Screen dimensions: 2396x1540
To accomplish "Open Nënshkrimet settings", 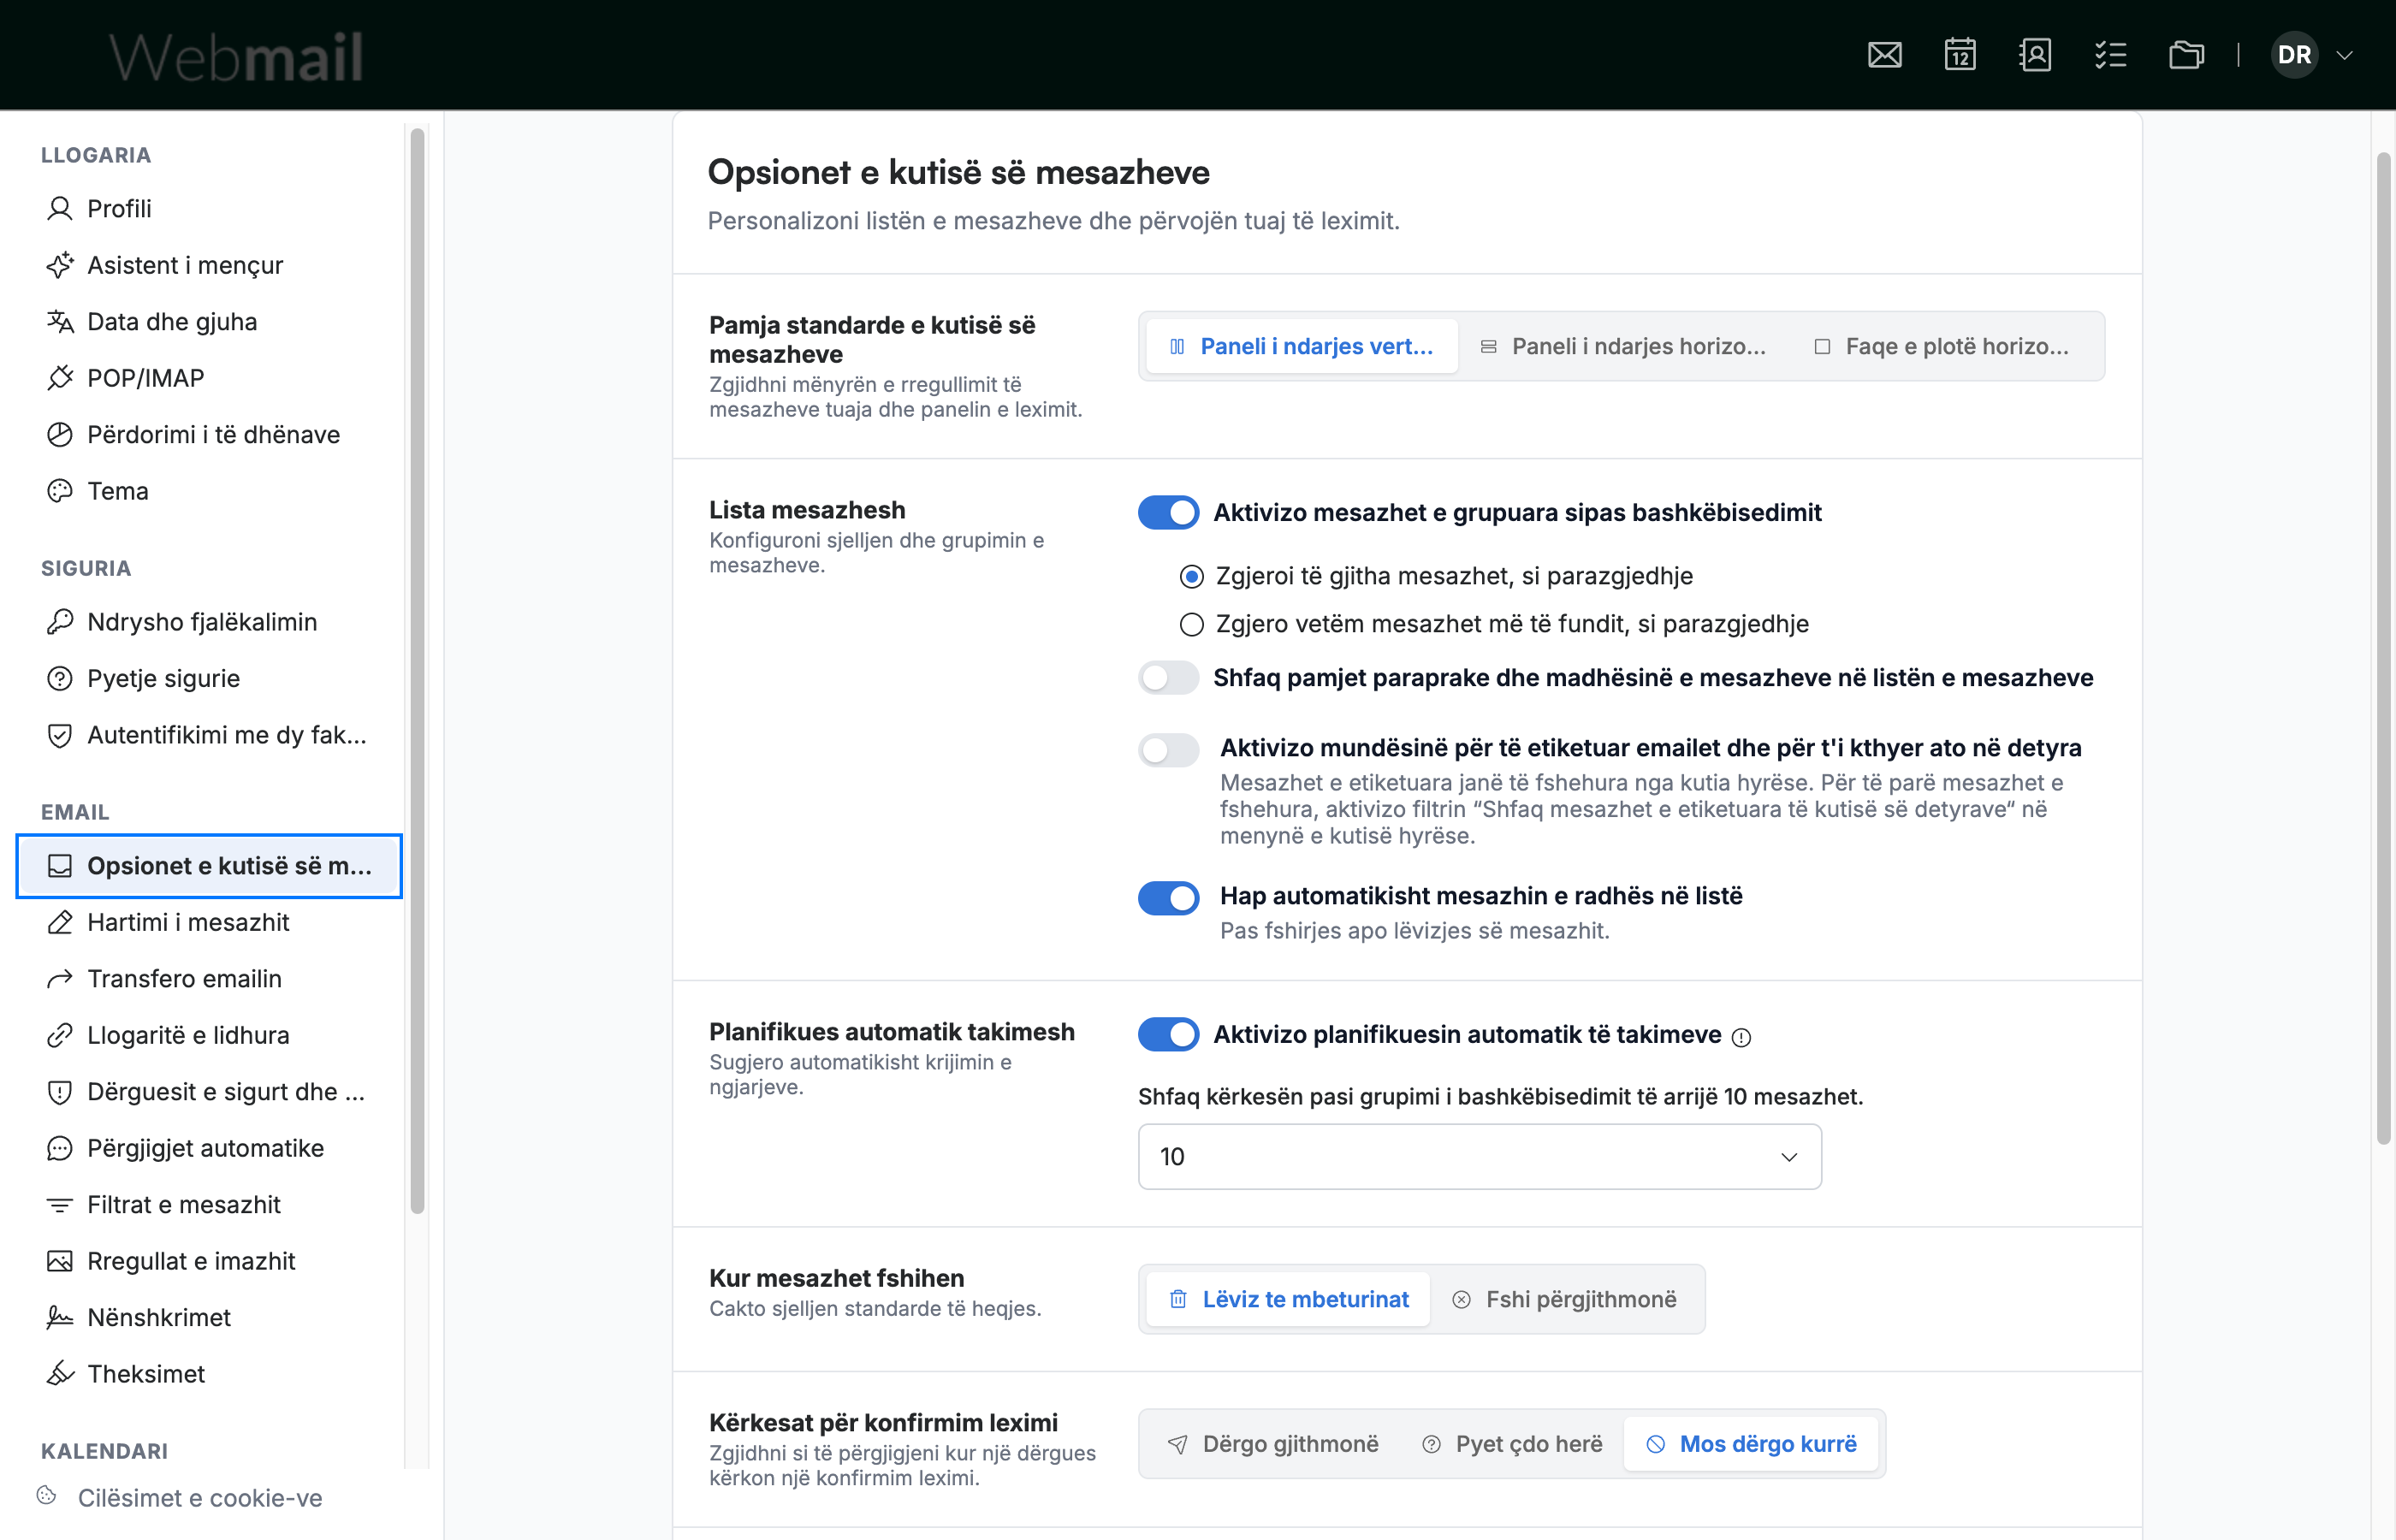I will [209, 1318].
